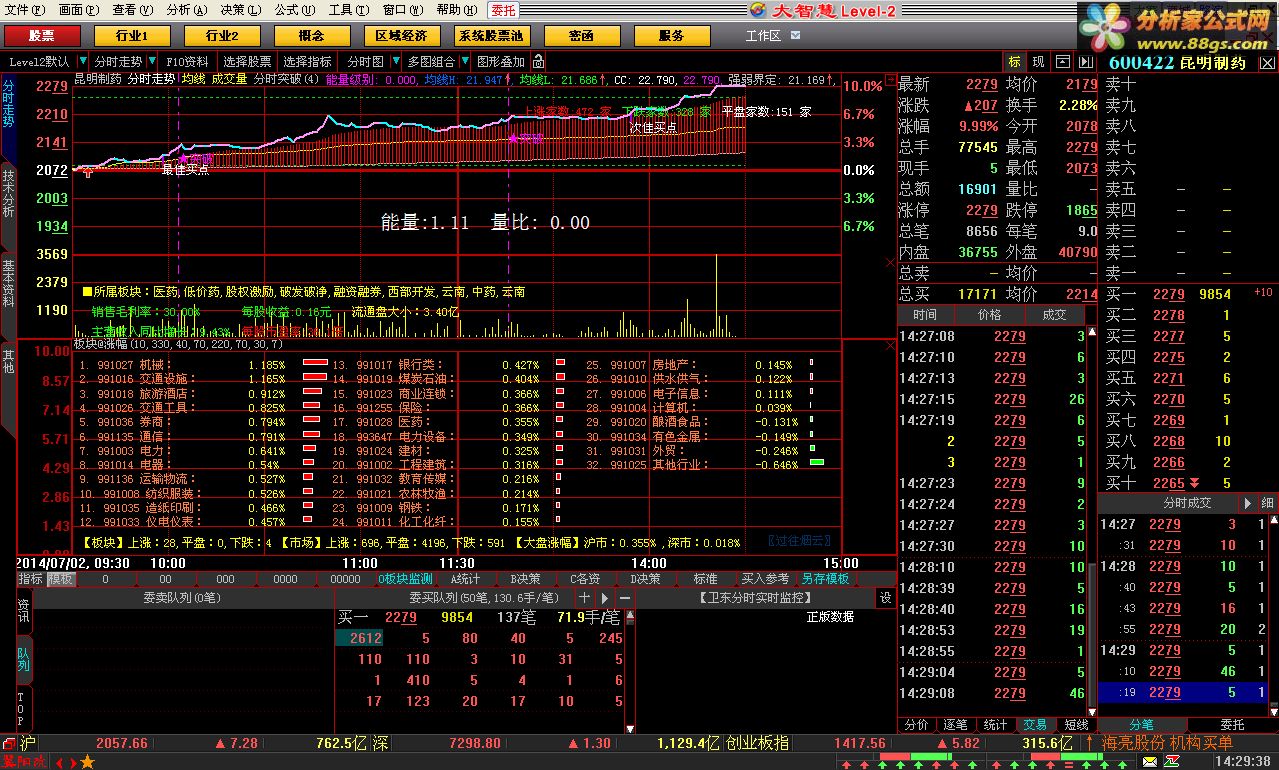Click the arrow button next to 分时成交

pyautogui.click(x=1247, y=503)
